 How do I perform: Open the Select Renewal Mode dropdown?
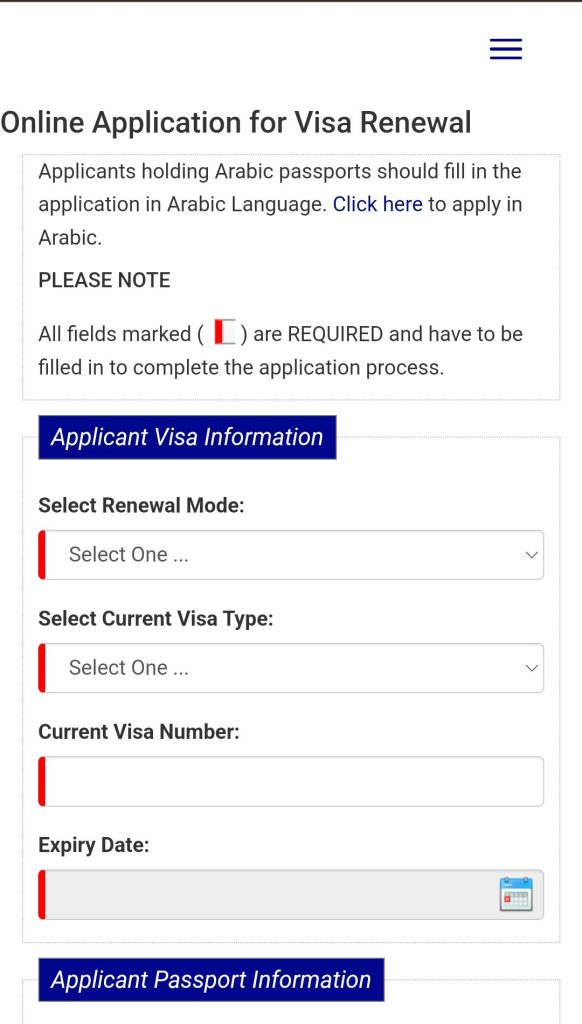290,554
